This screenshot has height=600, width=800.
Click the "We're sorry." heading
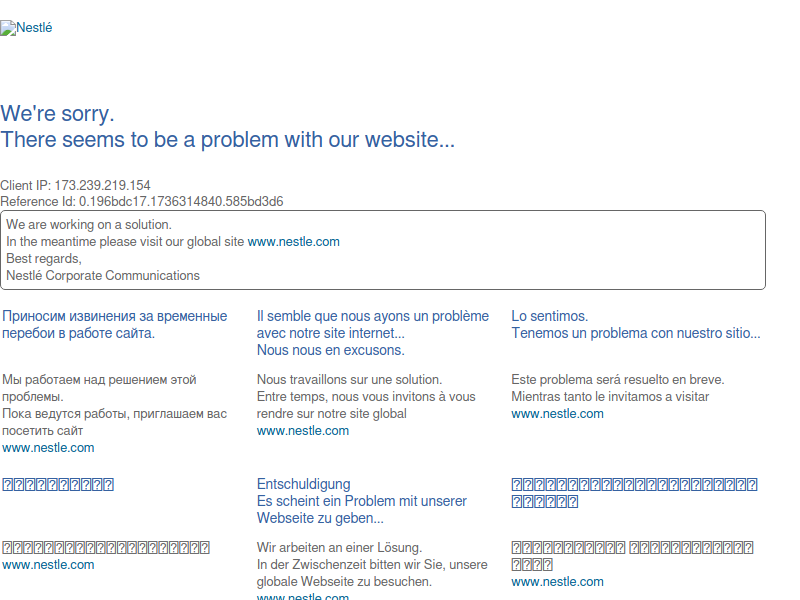click(x=57, y=113)
